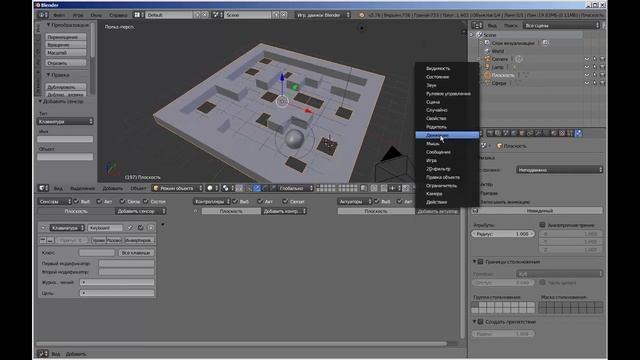This screenshot has height=360, width=640.
Task: Open the Сенсоры dropdown
Action: tap(55, 201)
